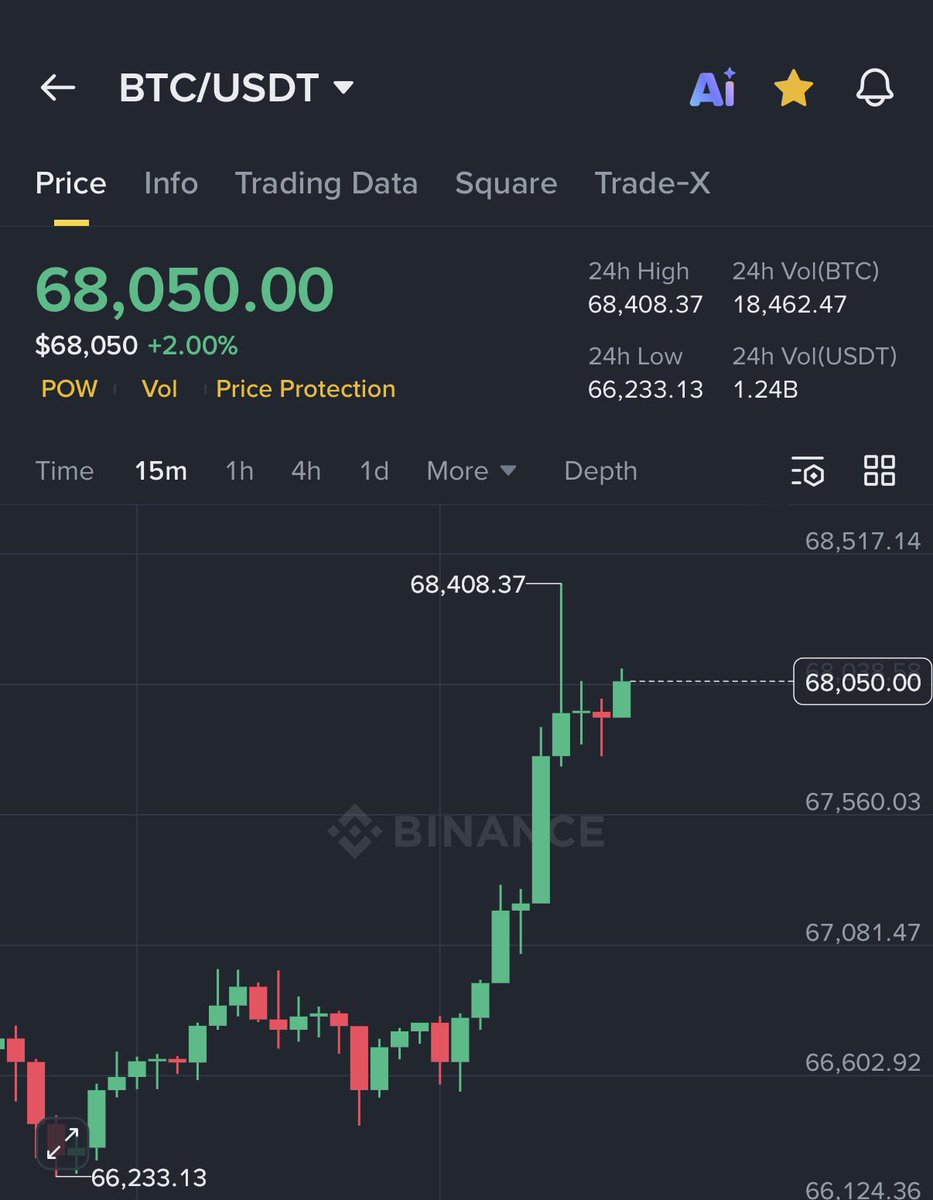Open the Trade-X tab

tap(653, 184)
